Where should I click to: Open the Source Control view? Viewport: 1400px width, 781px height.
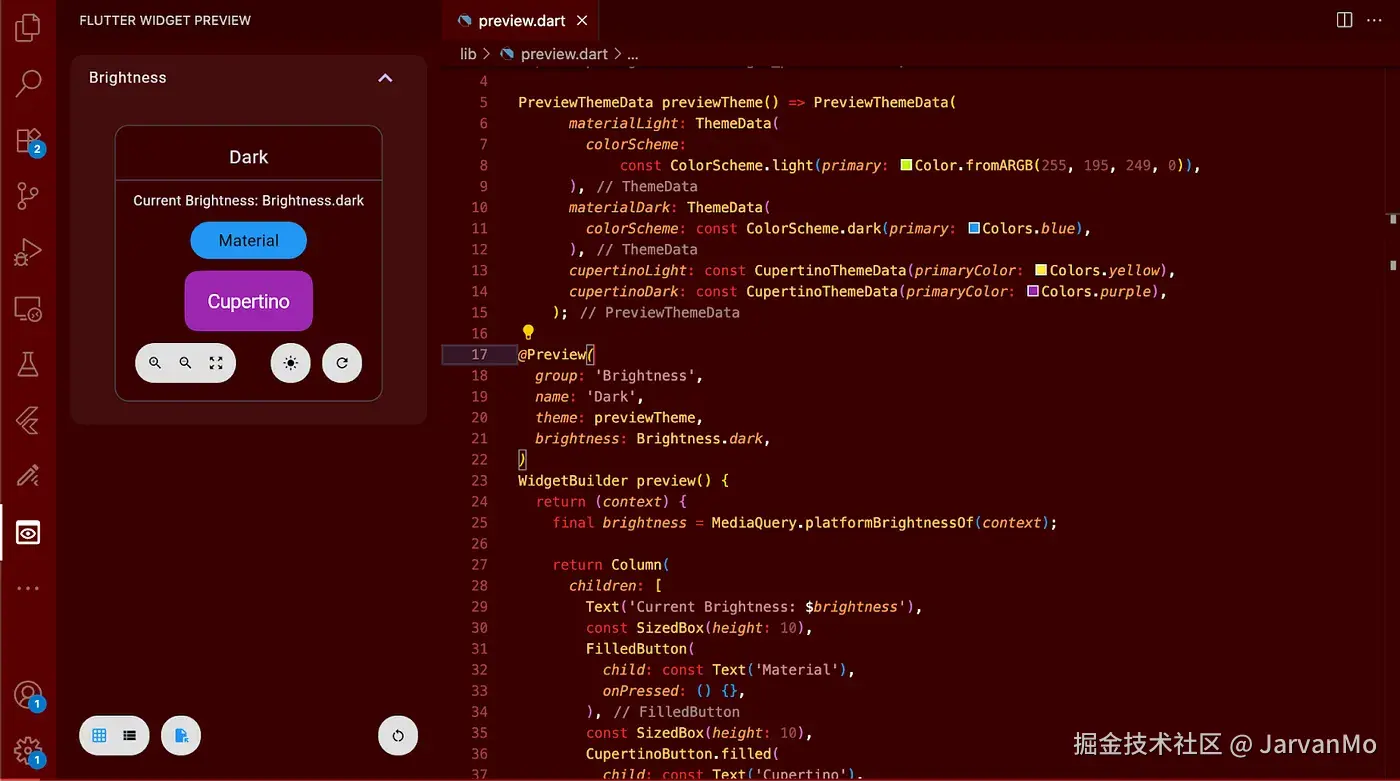click(x=28, y=196)
